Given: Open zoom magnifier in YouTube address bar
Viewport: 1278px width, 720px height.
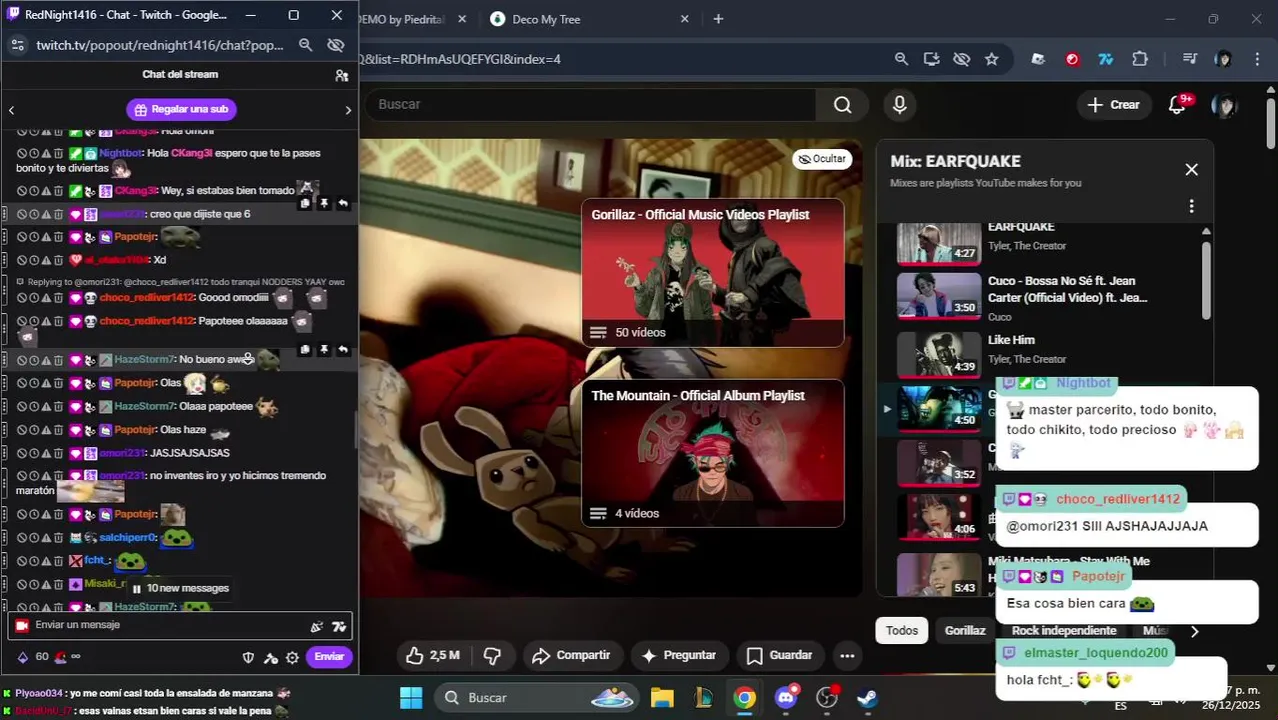Looking at the screenshot, I should pos(901,59).
